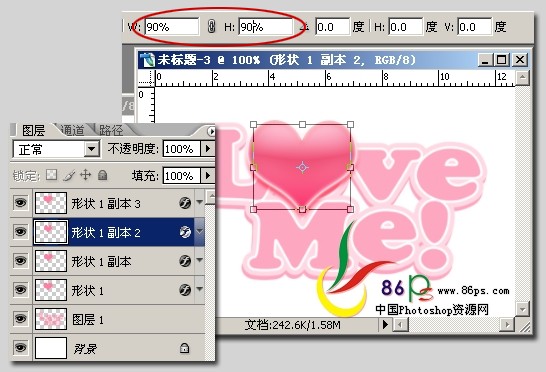Image resolution: width=546 pixels, height=372 pixels.
Task: Toggle the link width-height chain icon
Action: (x=211, y=26)
